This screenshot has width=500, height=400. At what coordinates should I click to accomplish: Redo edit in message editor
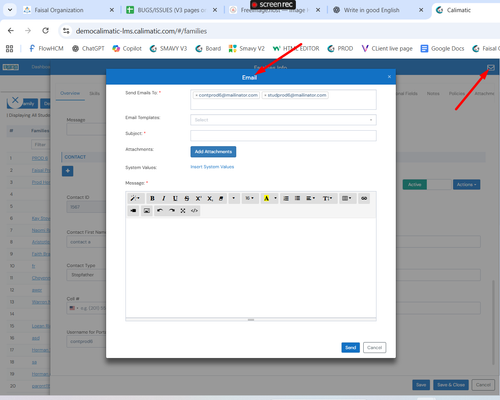point(172,211)
